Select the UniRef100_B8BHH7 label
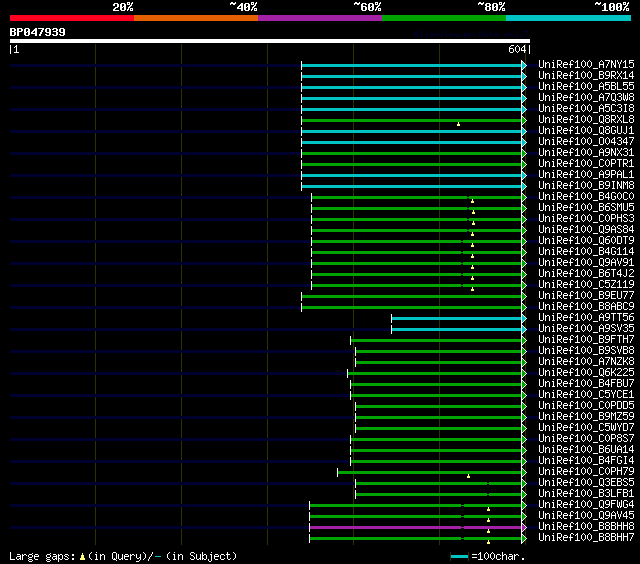 point(586,538)
